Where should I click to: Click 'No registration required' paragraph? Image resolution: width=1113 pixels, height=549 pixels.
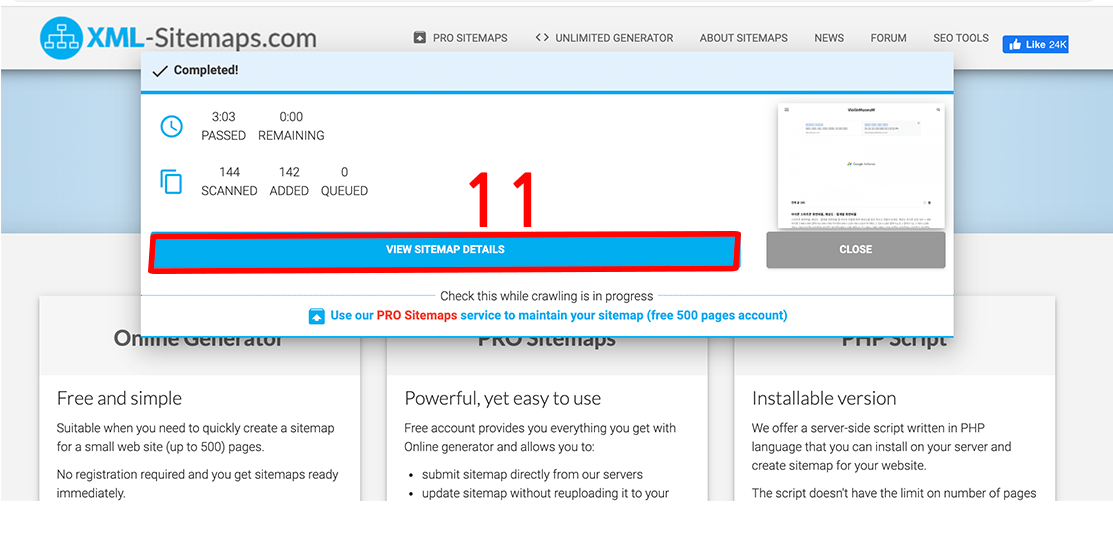[197, 484]
